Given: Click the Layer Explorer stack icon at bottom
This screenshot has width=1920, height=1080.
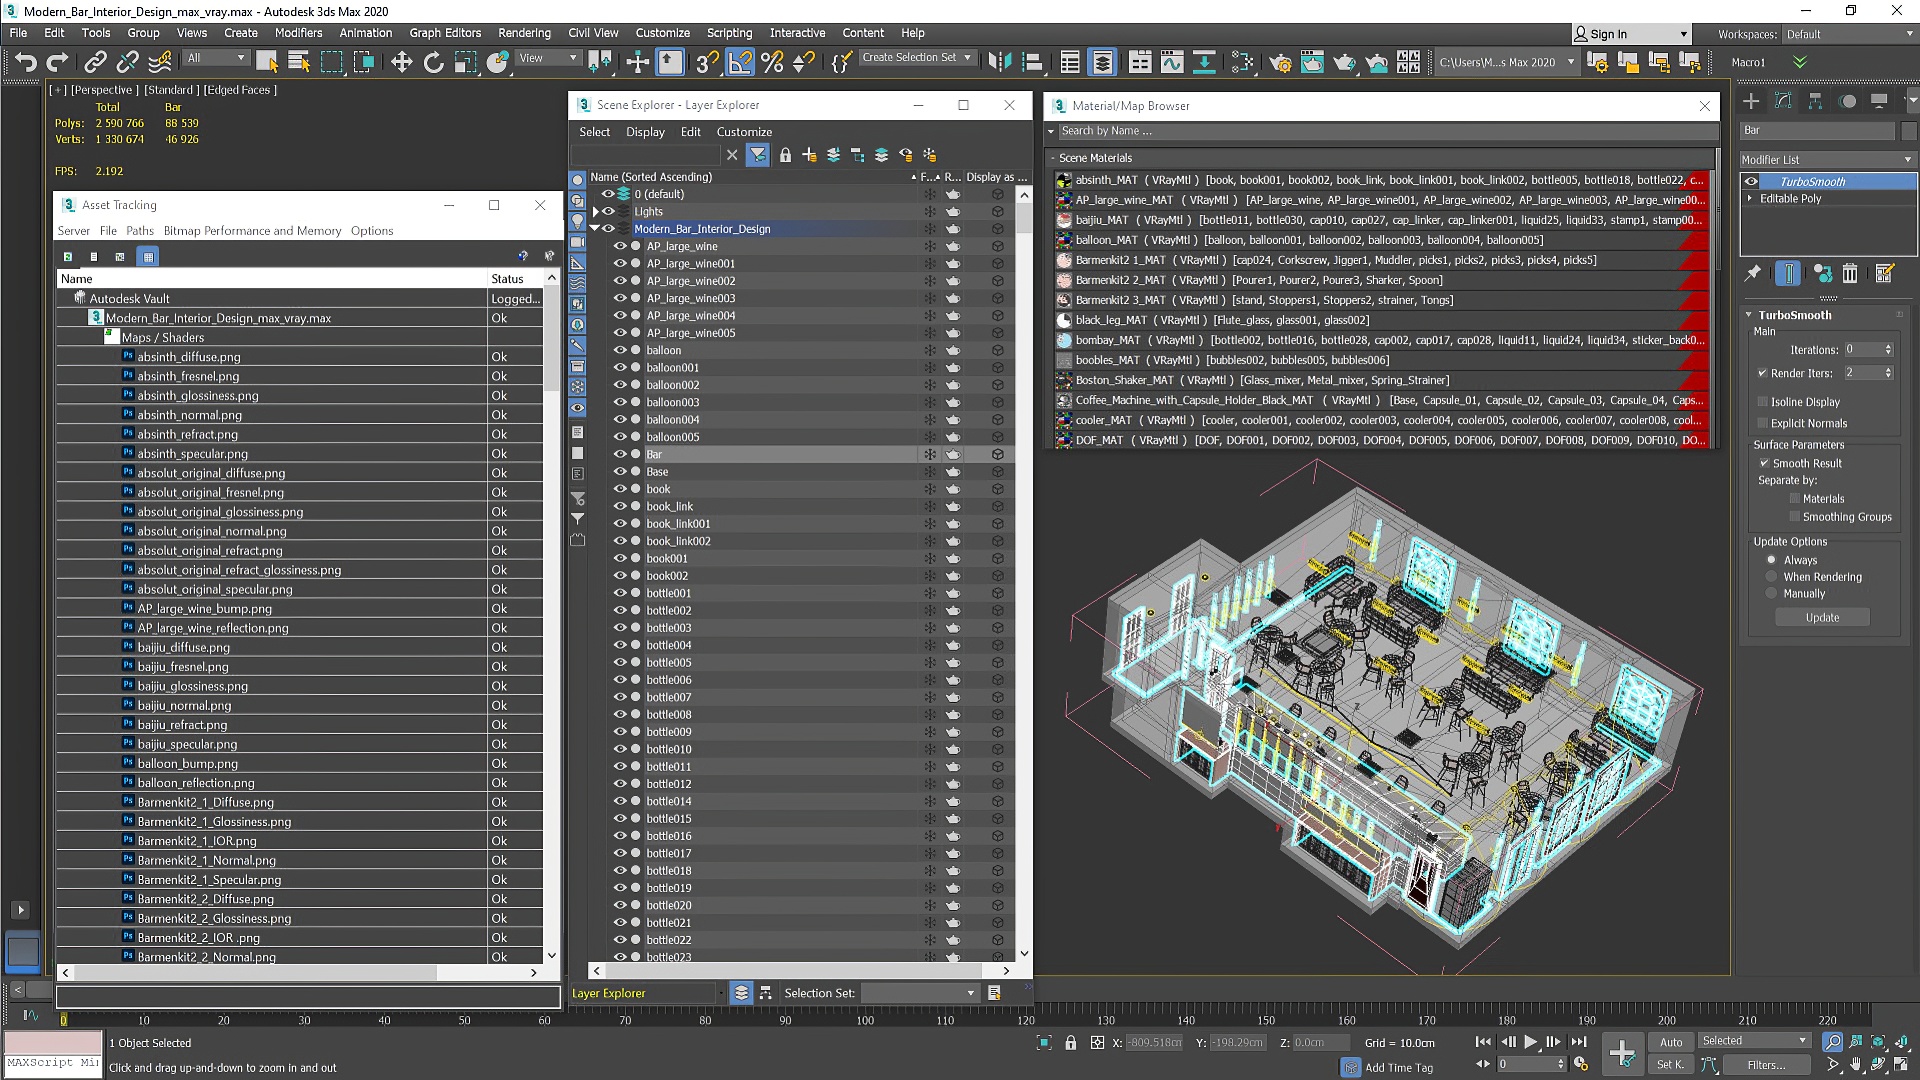Looking at the screenshot, I should pos(741,993).
